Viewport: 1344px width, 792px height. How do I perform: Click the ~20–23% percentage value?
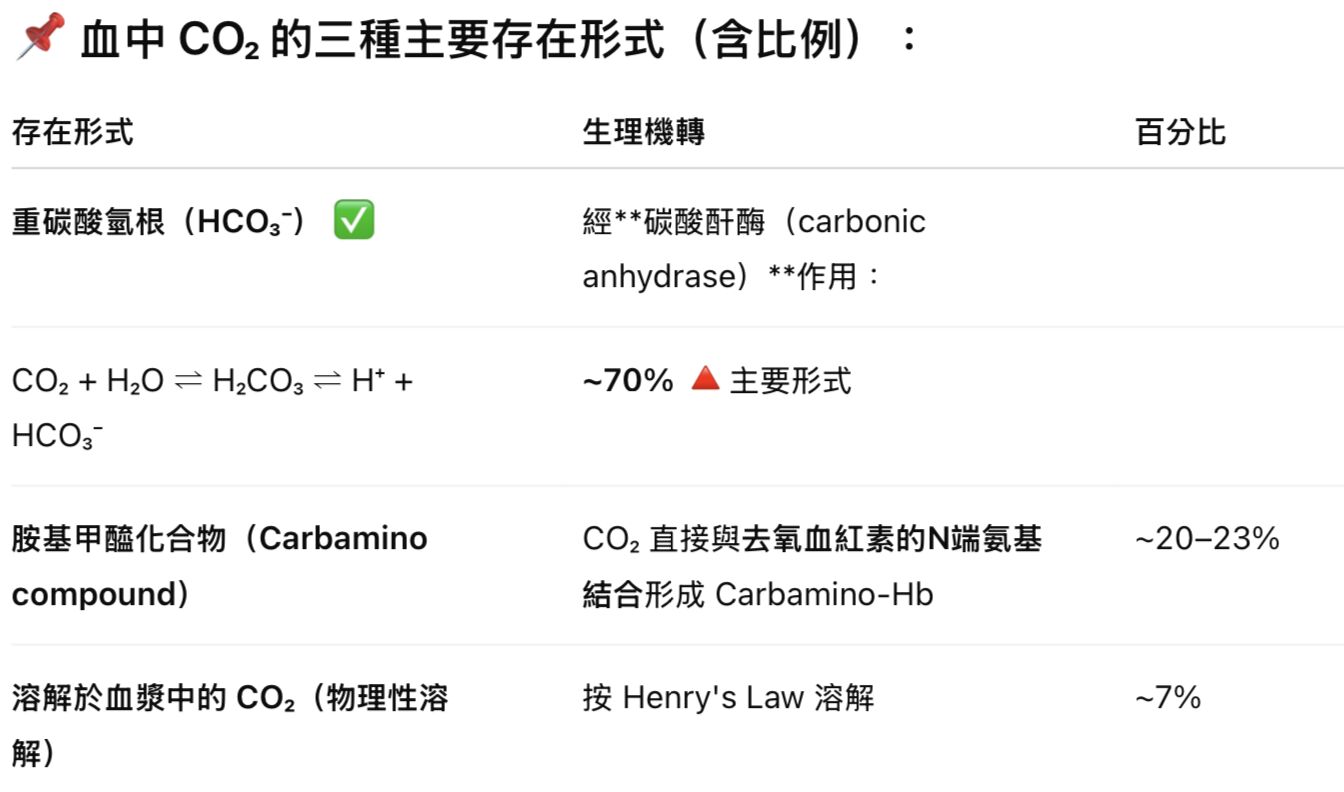pyautogui.click(x=1207, y=540)
